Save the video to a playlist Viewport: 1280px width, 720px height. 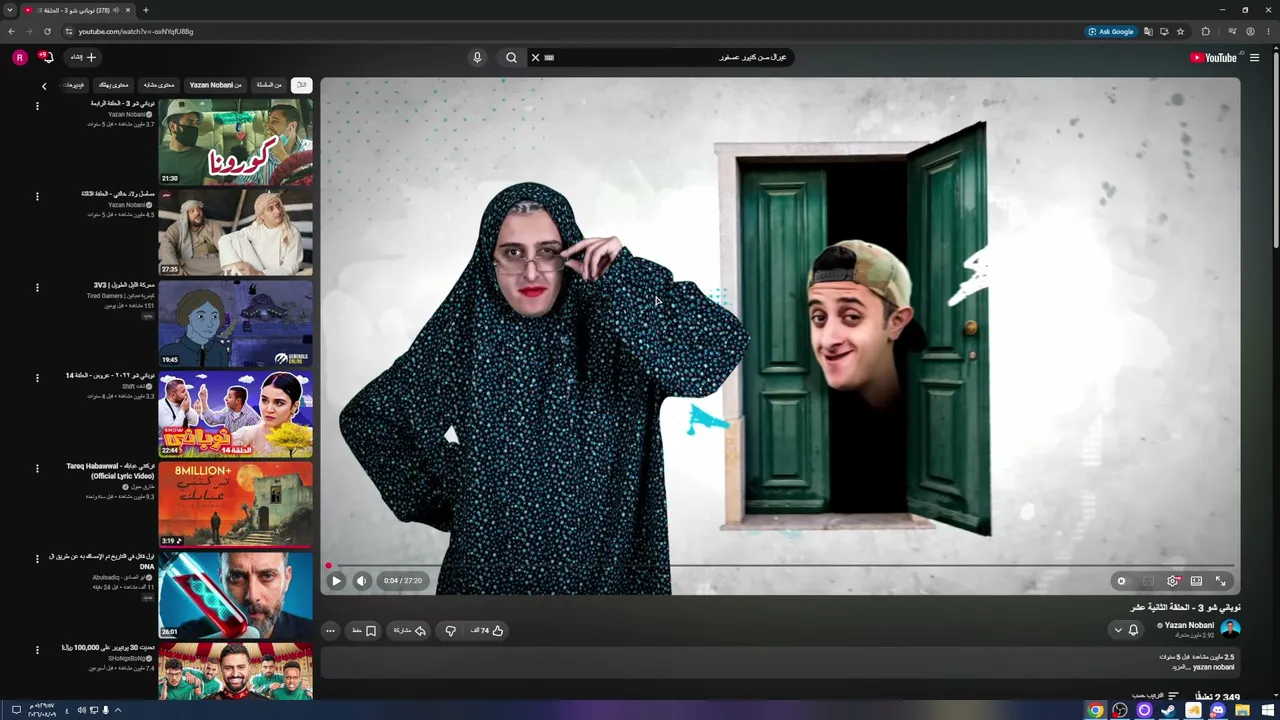click(364, 631)
